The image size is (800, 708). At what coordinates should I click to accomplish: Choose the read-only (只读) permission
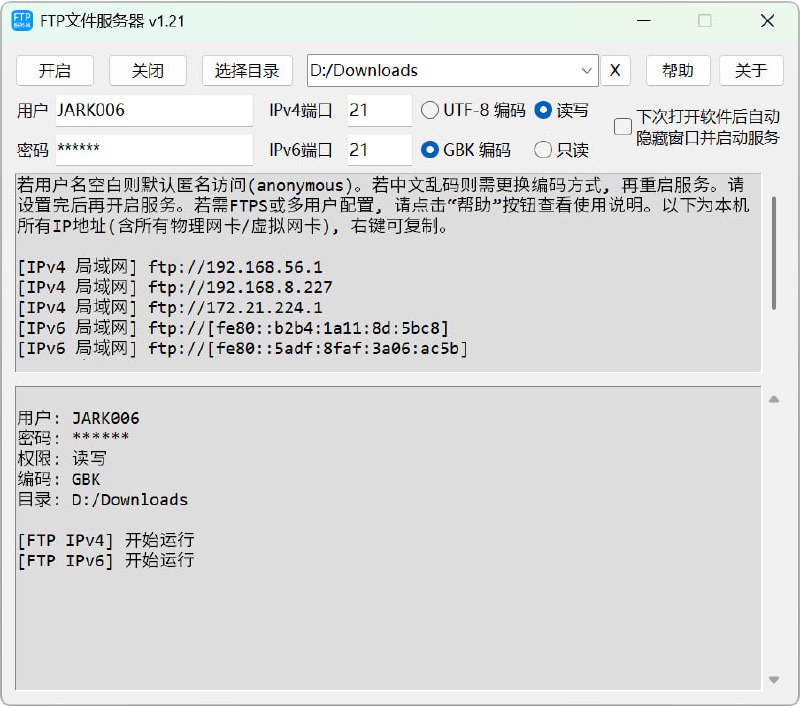(x=543, y=150)
